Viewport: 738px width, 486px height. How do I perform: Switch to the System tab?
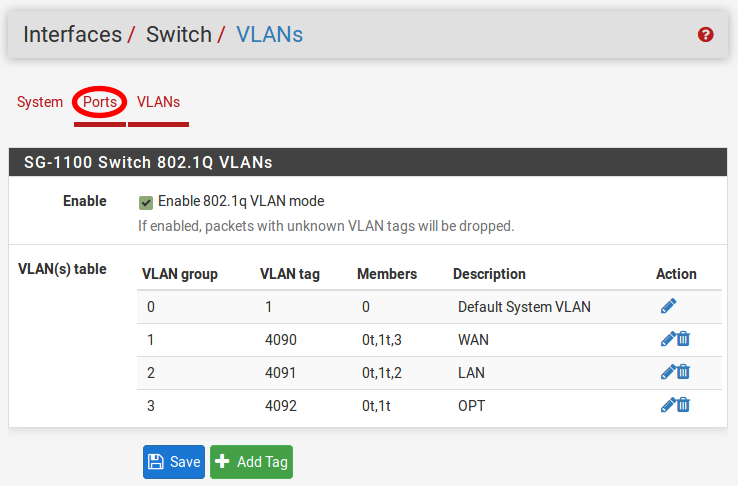pos(40,102)
